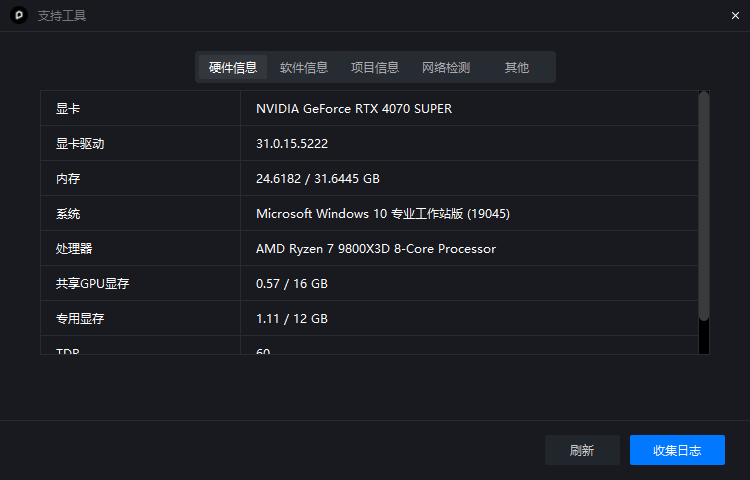Click the 收集日志 button
This screenshot has height=480, width=750.
677,450
